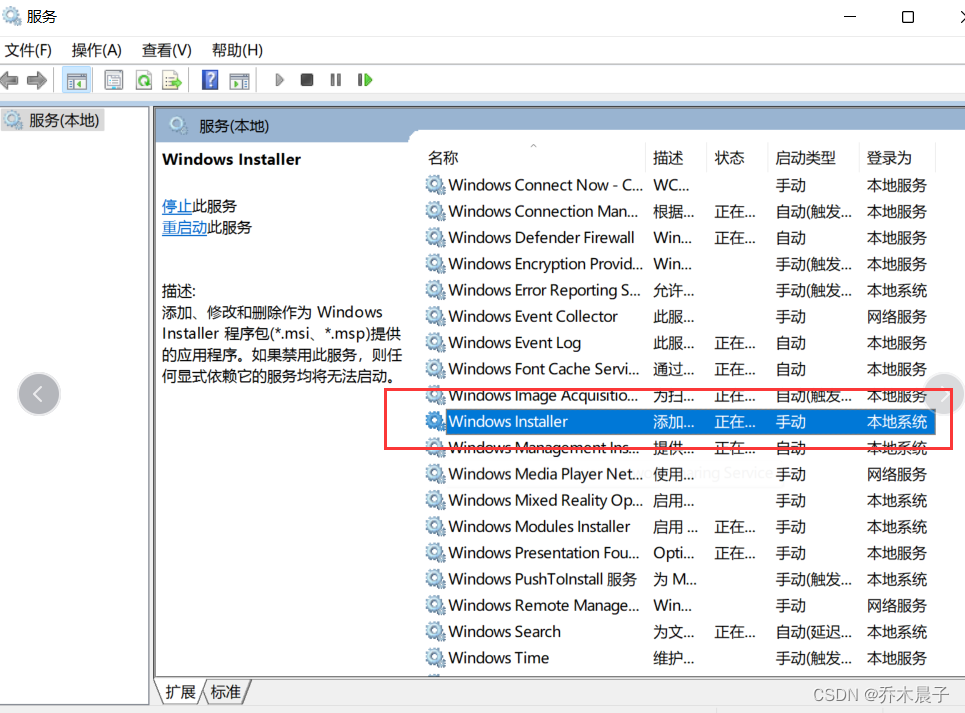Viewport: 965px width, 713px height.
Task: Switch to the 标准 tab
Action: point(225,692)
